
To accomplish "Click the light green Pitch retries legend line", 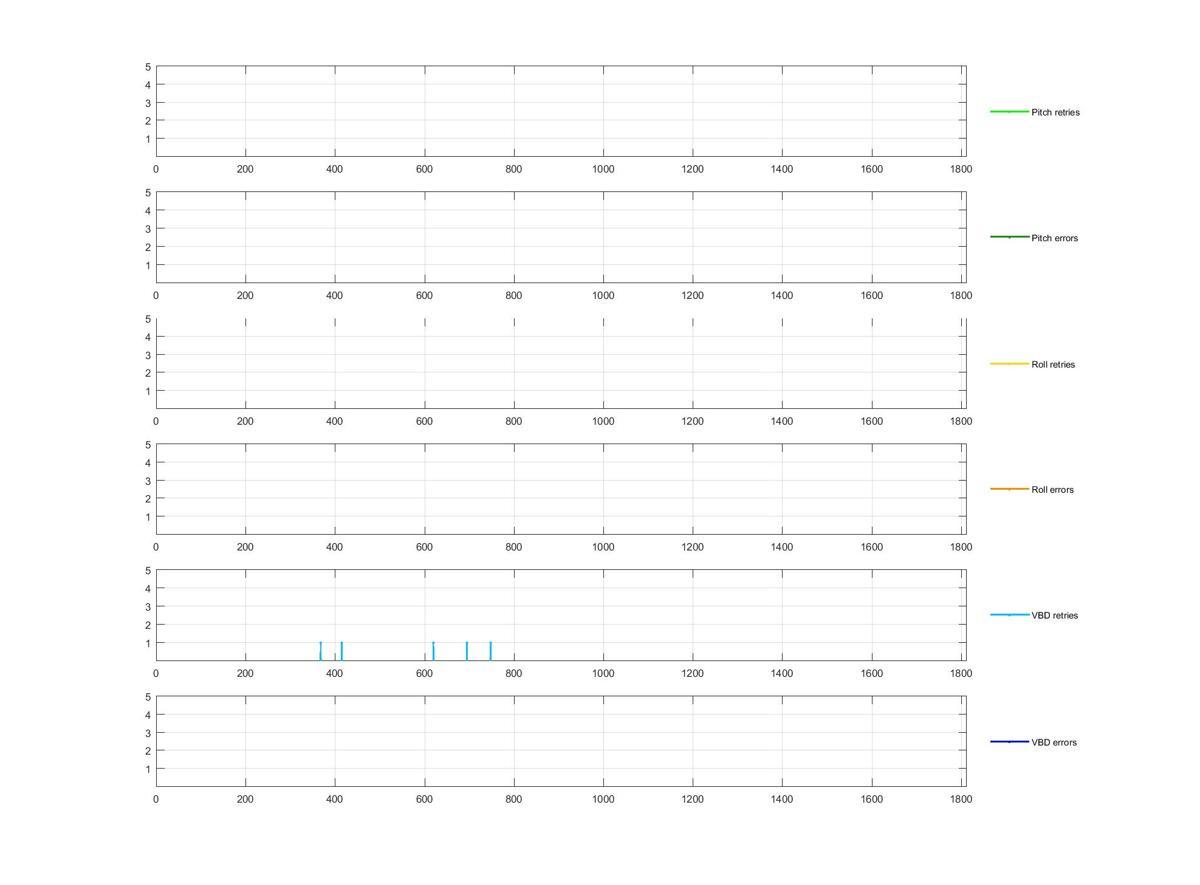I will 1009,112.
